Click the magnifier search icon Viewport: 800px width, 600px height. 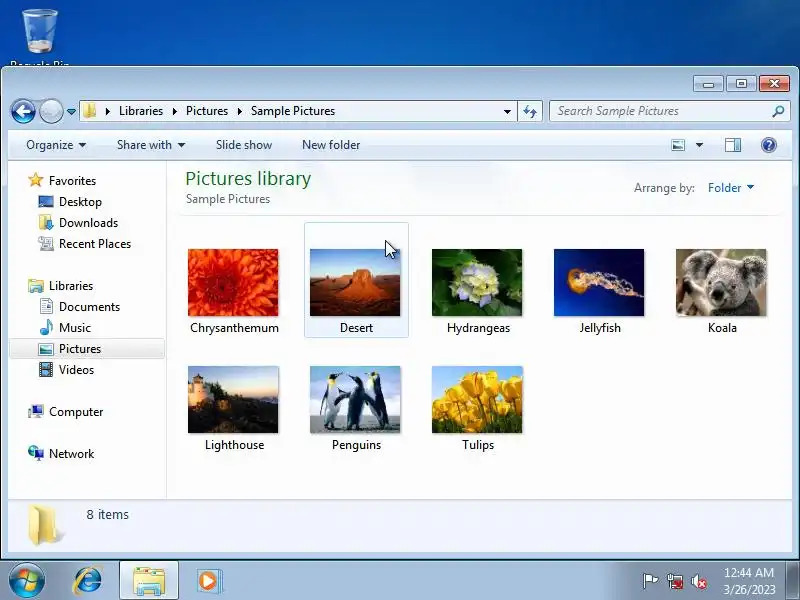779,111
